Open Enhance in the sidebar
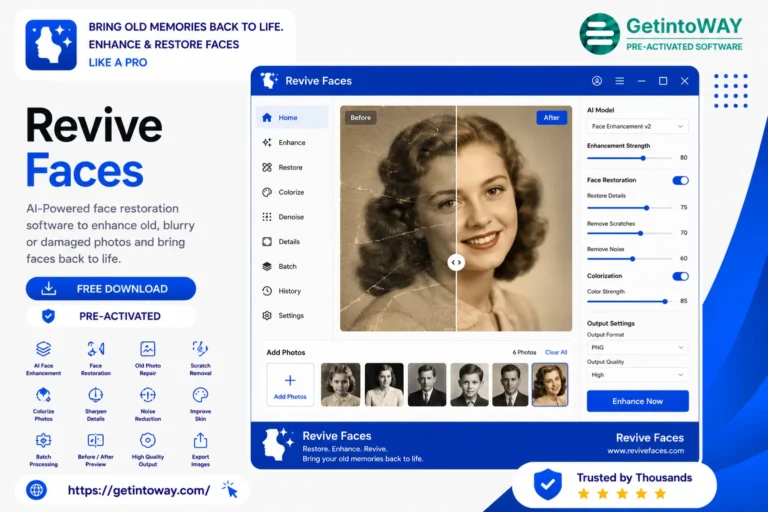 [x=292, y=143]
